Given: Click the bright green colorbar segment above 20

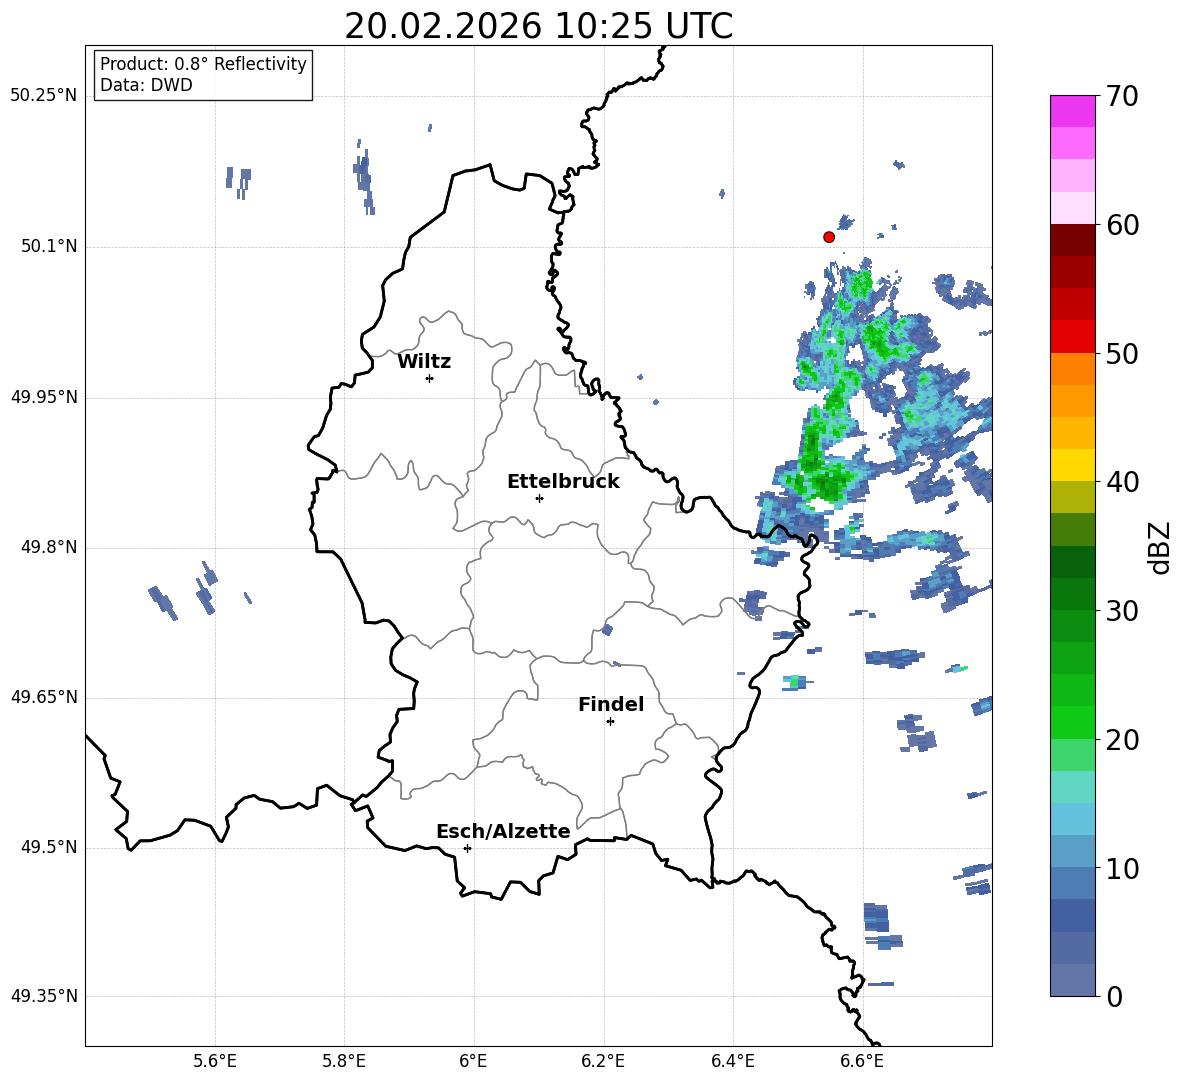Looking at the screenshot, I should point(1072,722).
